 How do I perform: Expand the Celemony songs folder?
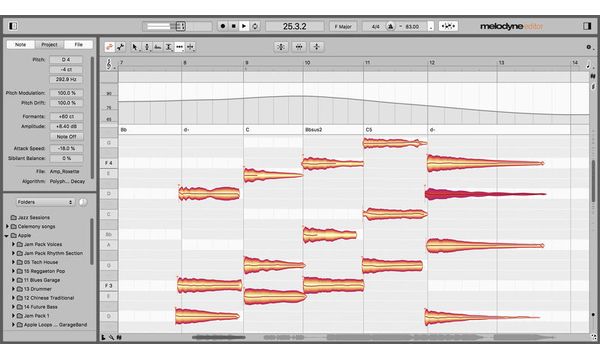[x=7, y=226]
